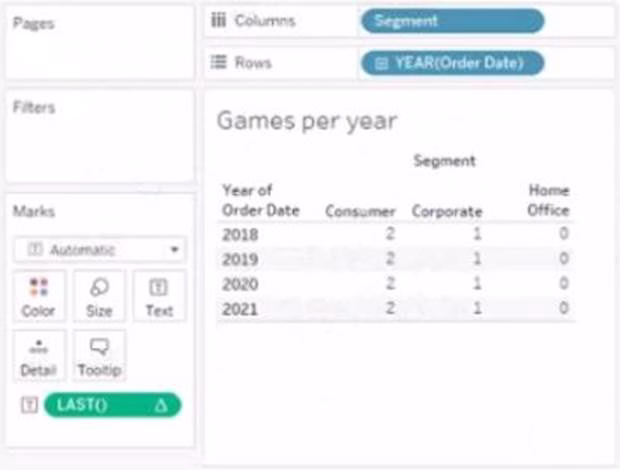Viewport: 620px width, 470px height.
Task: Open the Detail marks card
Action: pyautogui.click(x=39, y=349)
